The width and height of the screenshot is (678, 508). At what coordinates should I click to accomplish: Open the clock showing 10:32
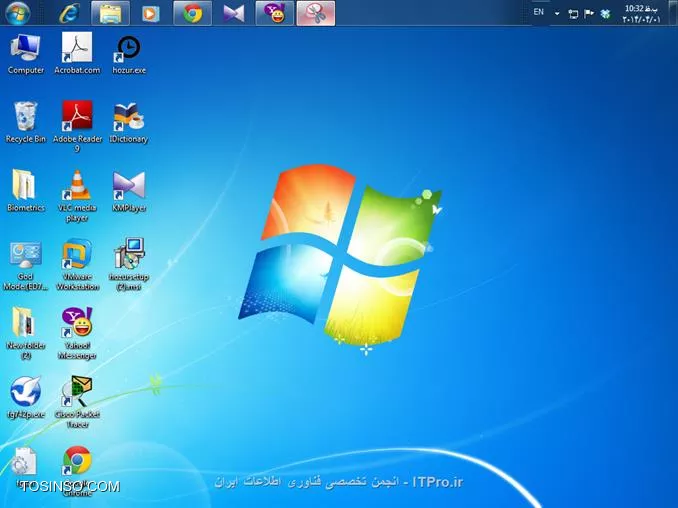(642, 14)
